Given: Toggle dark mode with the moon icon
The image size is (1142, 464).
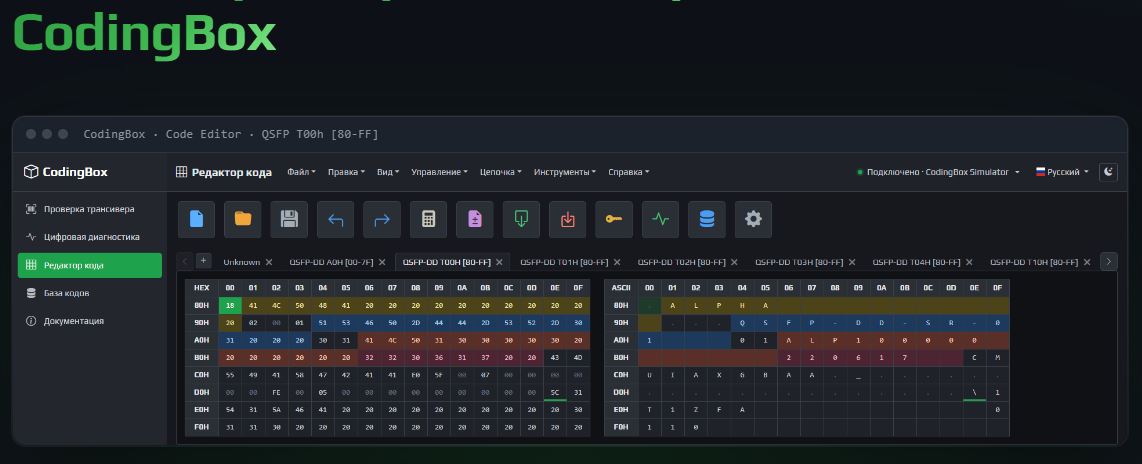Looking at the screenshot, I should (1108, 172).
